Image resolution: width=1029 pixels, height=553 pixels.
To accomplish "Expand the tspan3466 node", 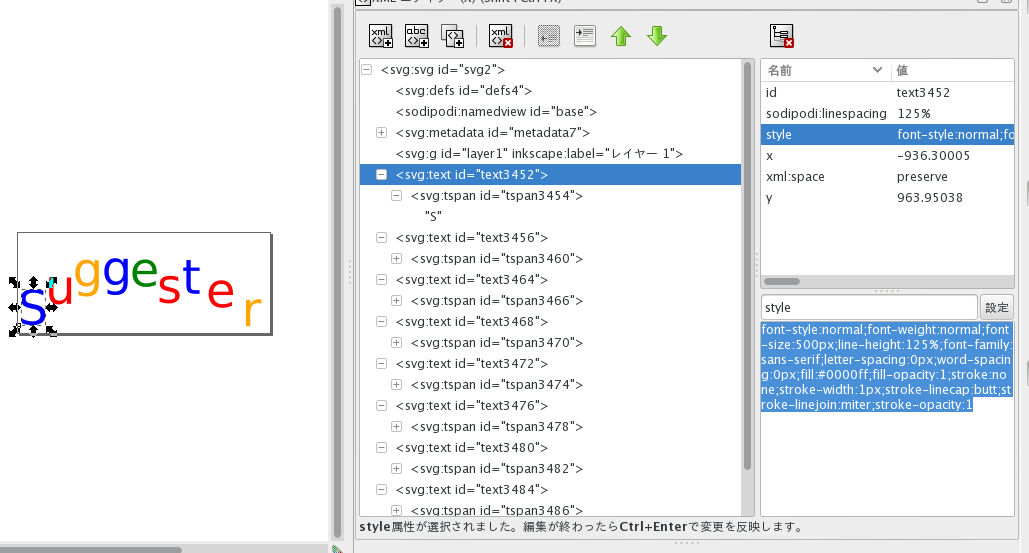I will click(x=396, y=300).
